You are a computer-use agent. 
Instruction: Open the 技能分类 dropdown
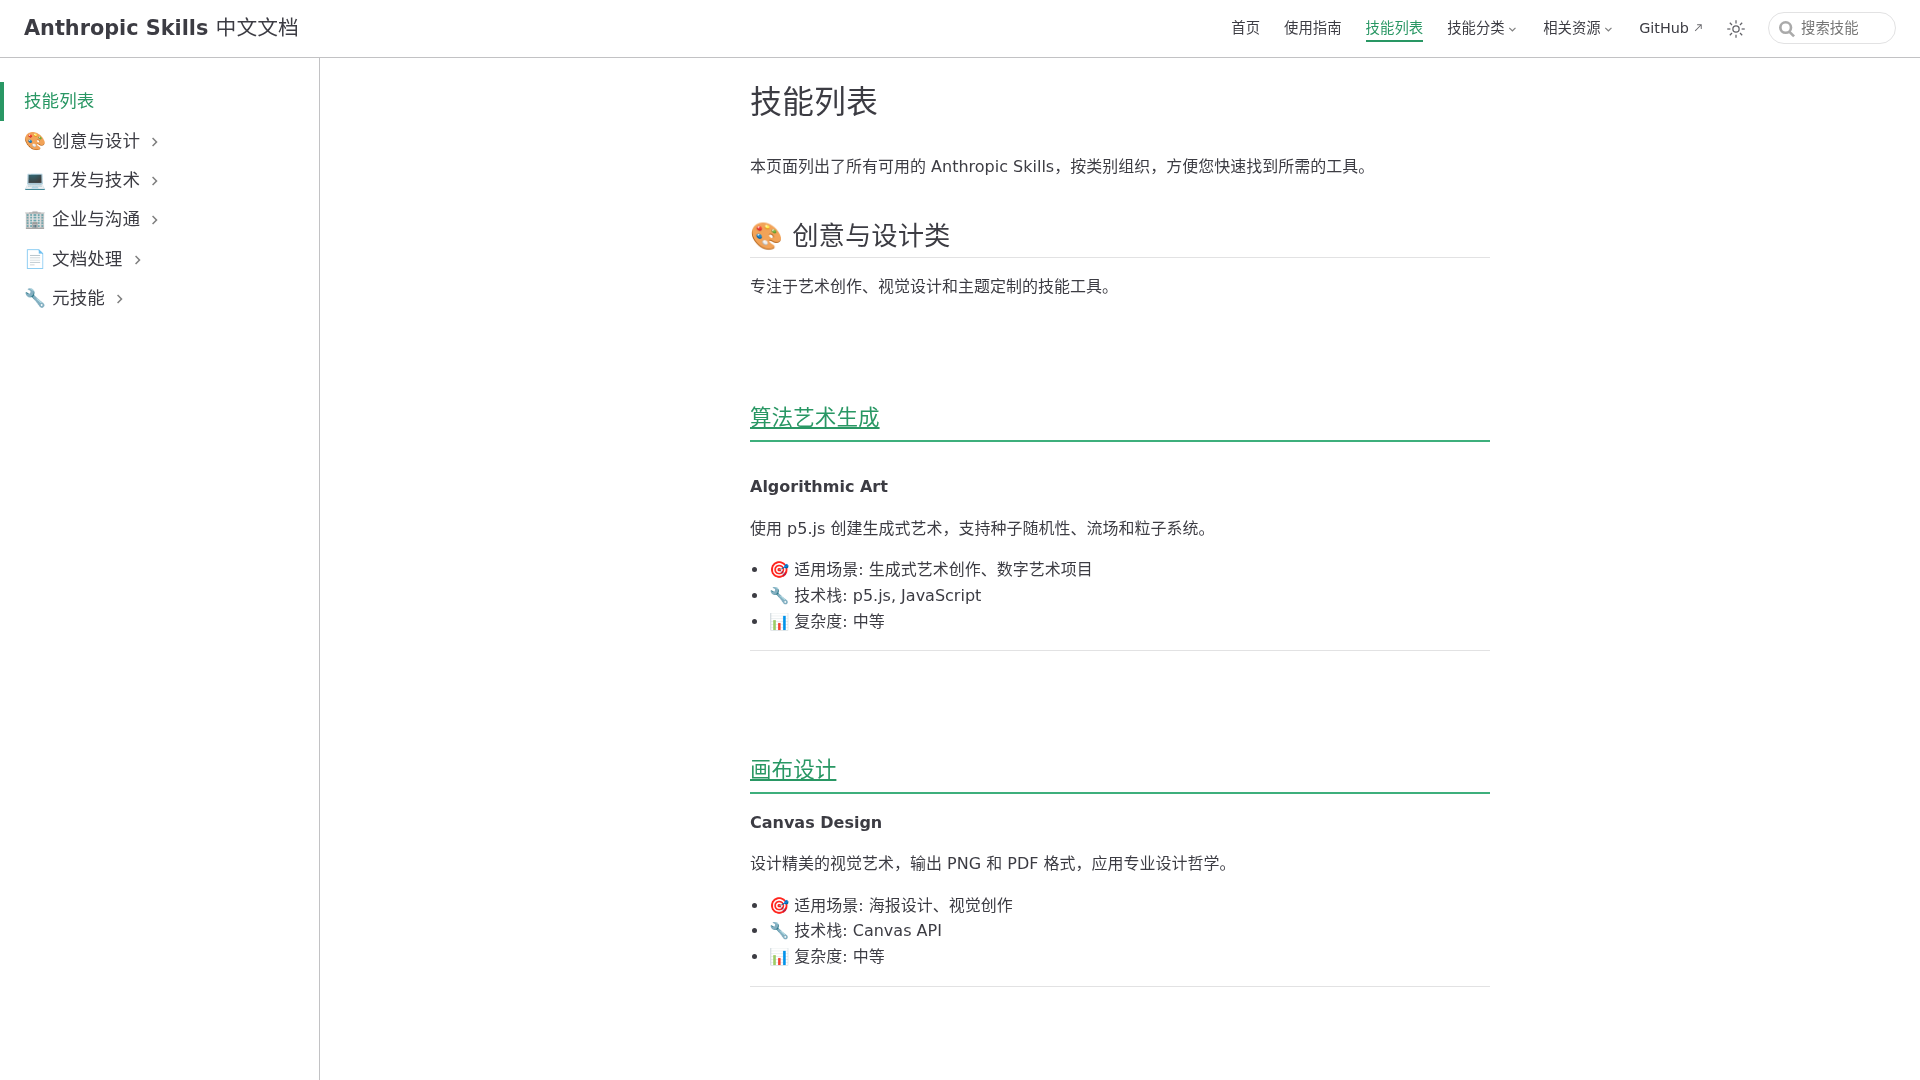point(1481,28)
